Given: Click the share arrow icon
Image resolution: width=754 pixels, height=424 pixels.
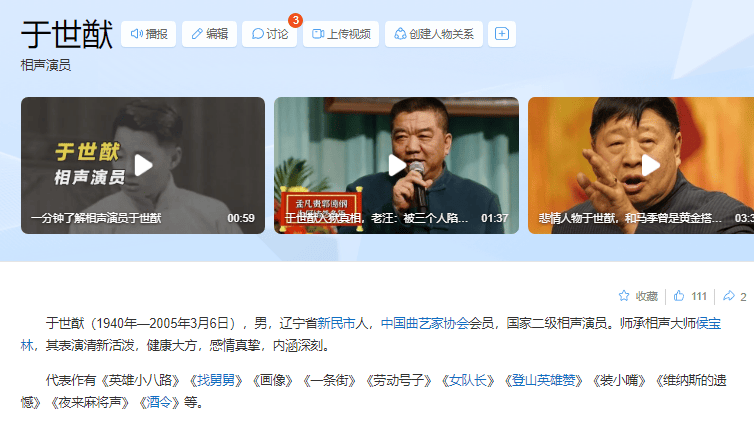Looking at the screenshot, I should pos(729,296).
